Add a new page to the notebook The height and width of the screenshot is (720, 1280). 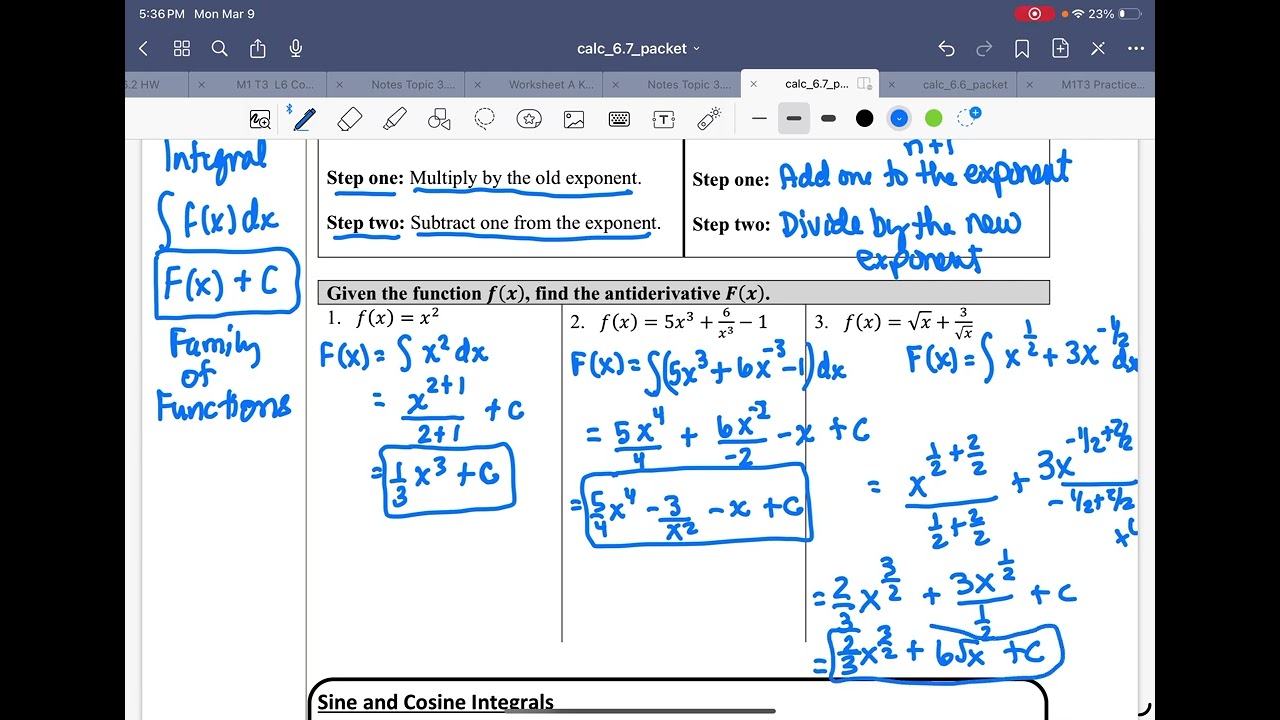[x=1060, y=48]
